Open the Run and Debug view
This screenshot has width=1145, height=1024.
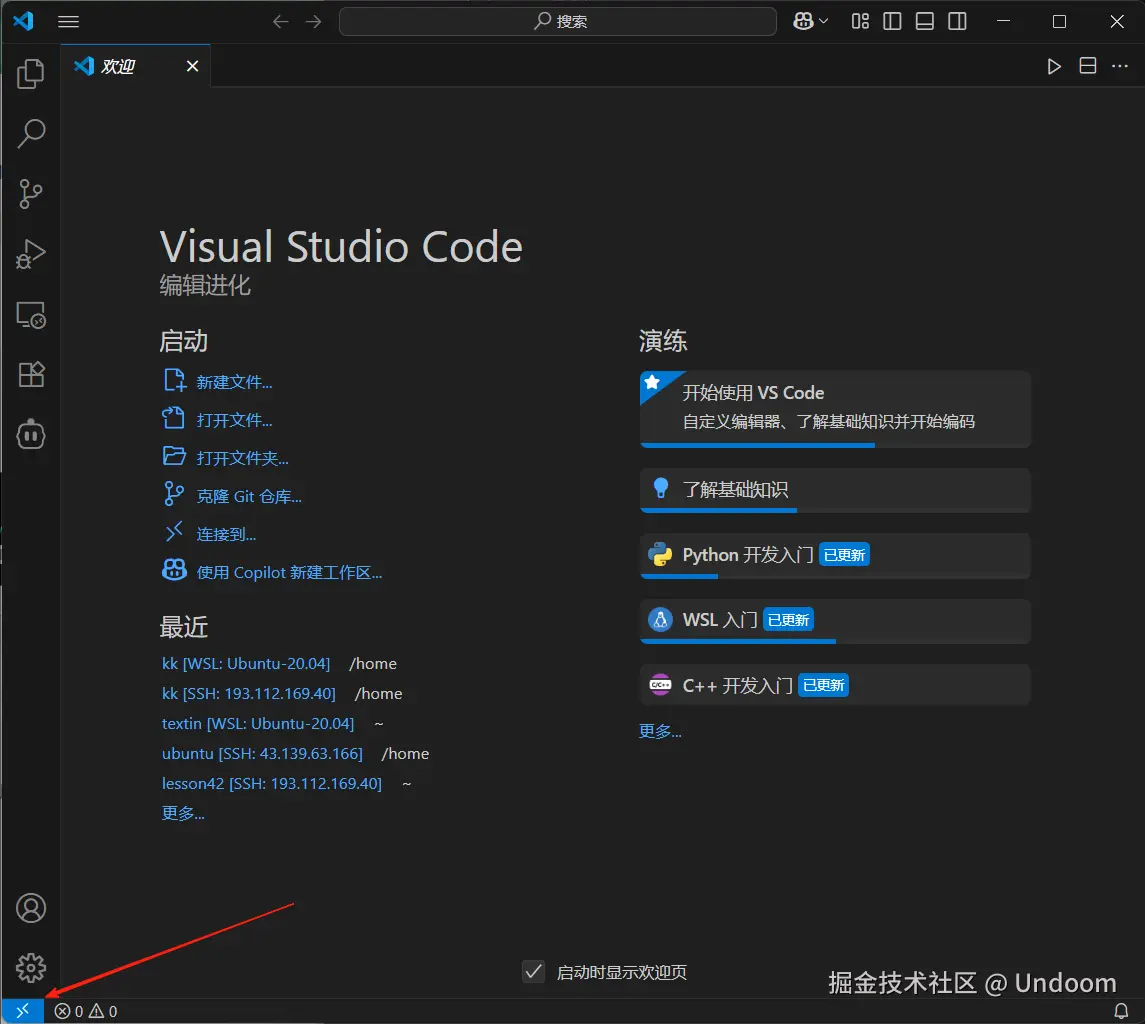[31, 254]
